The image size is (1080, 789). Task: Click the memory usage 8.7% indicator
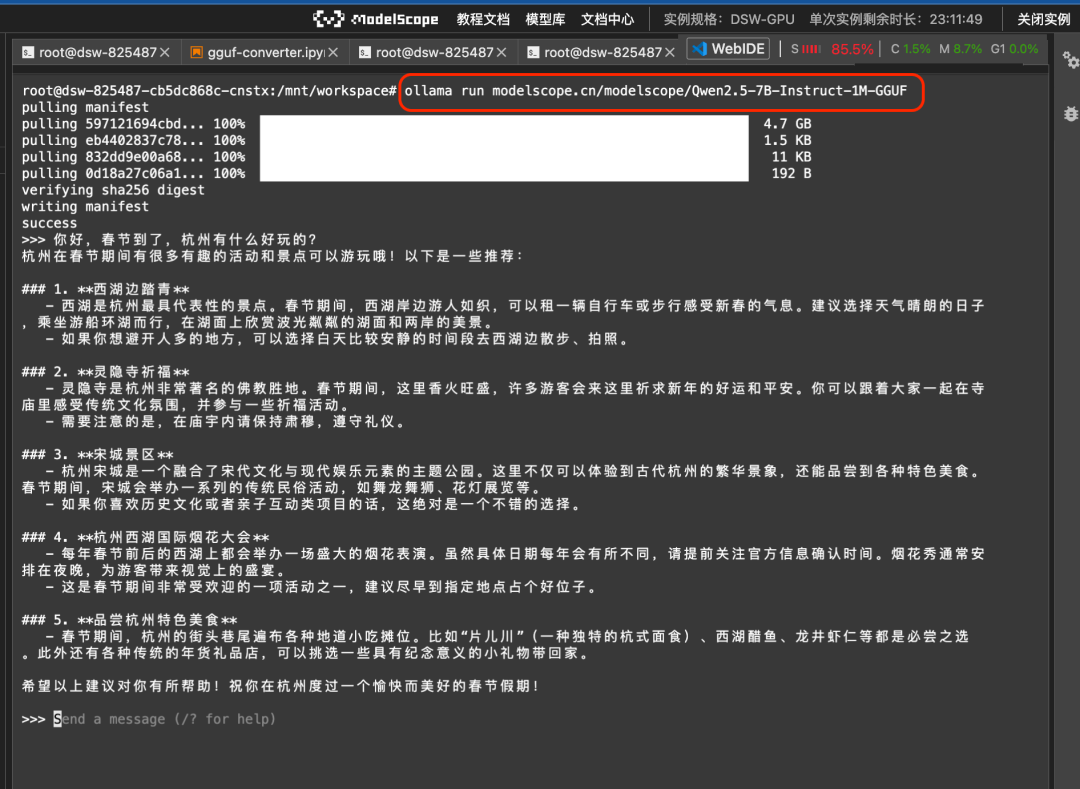point(960,49)
